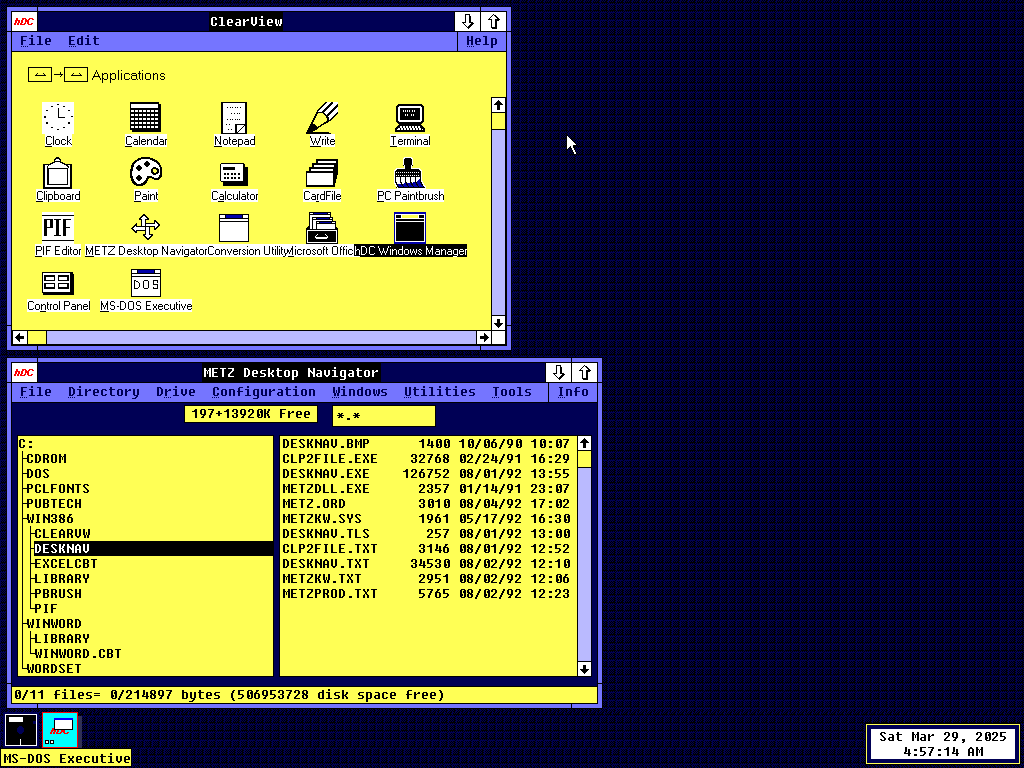
Task: Select the WINWORD.CBT subdirectory
Action: click(x=78, y=654)
